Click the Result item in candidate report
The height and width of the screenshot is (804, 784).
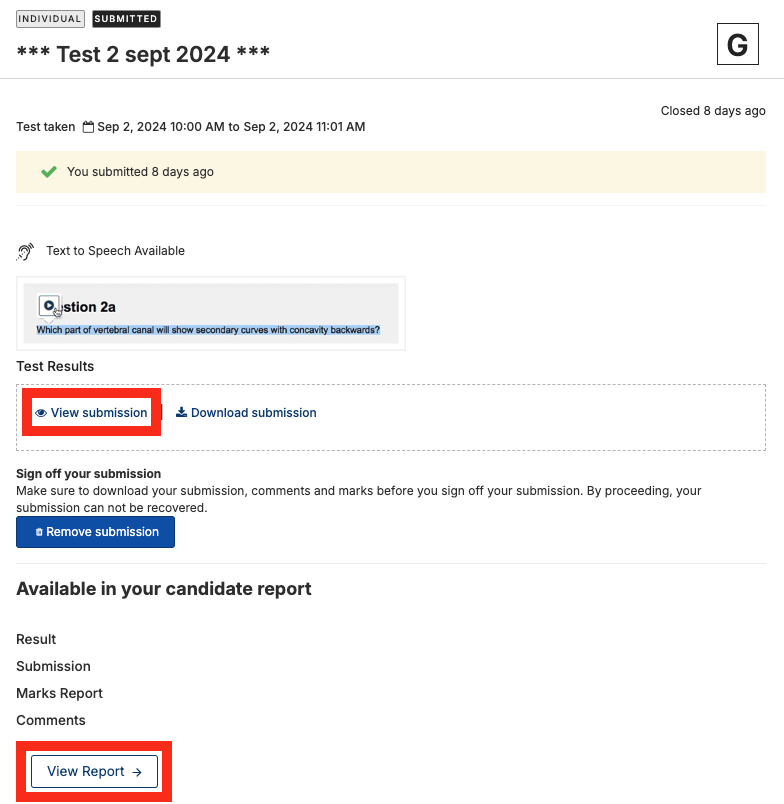pos(36,639)
